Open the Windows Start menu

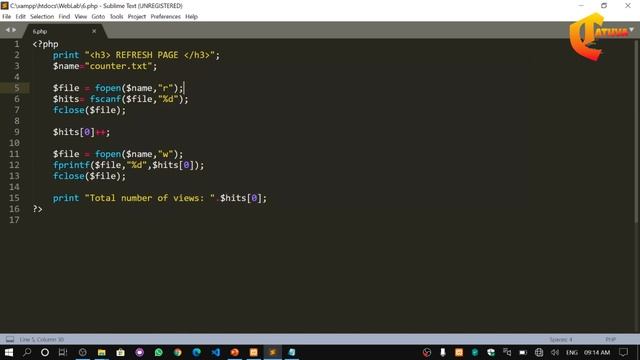pos(8,352)
